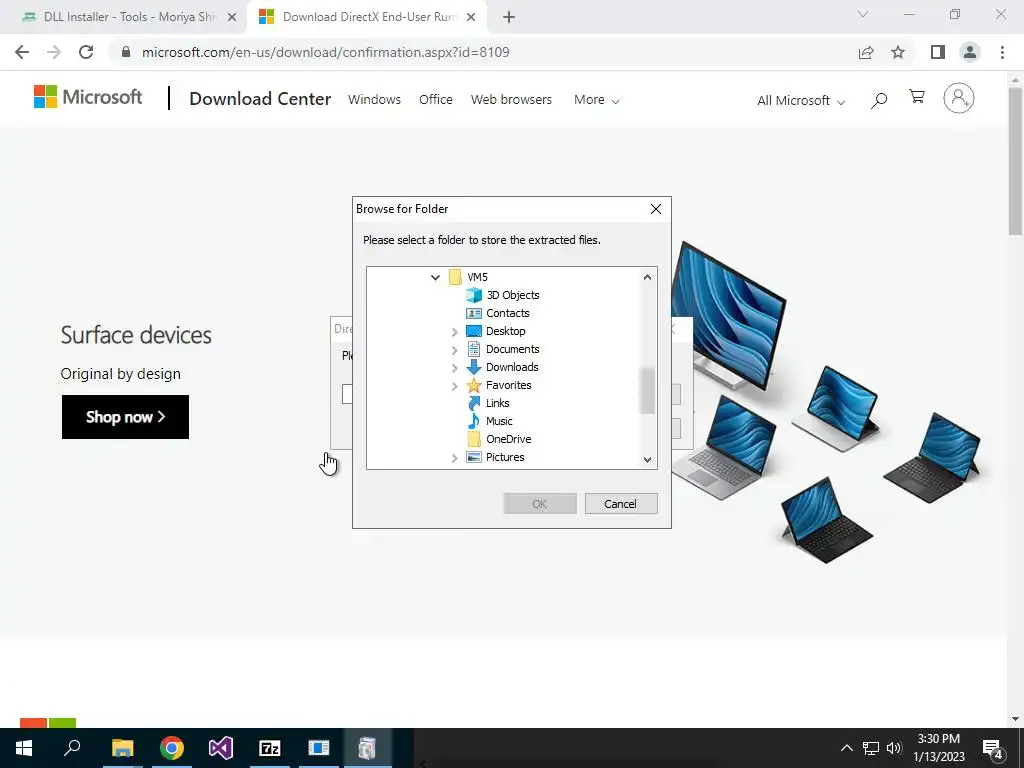Expand the Downloads folder node

(x=455, y=368)
